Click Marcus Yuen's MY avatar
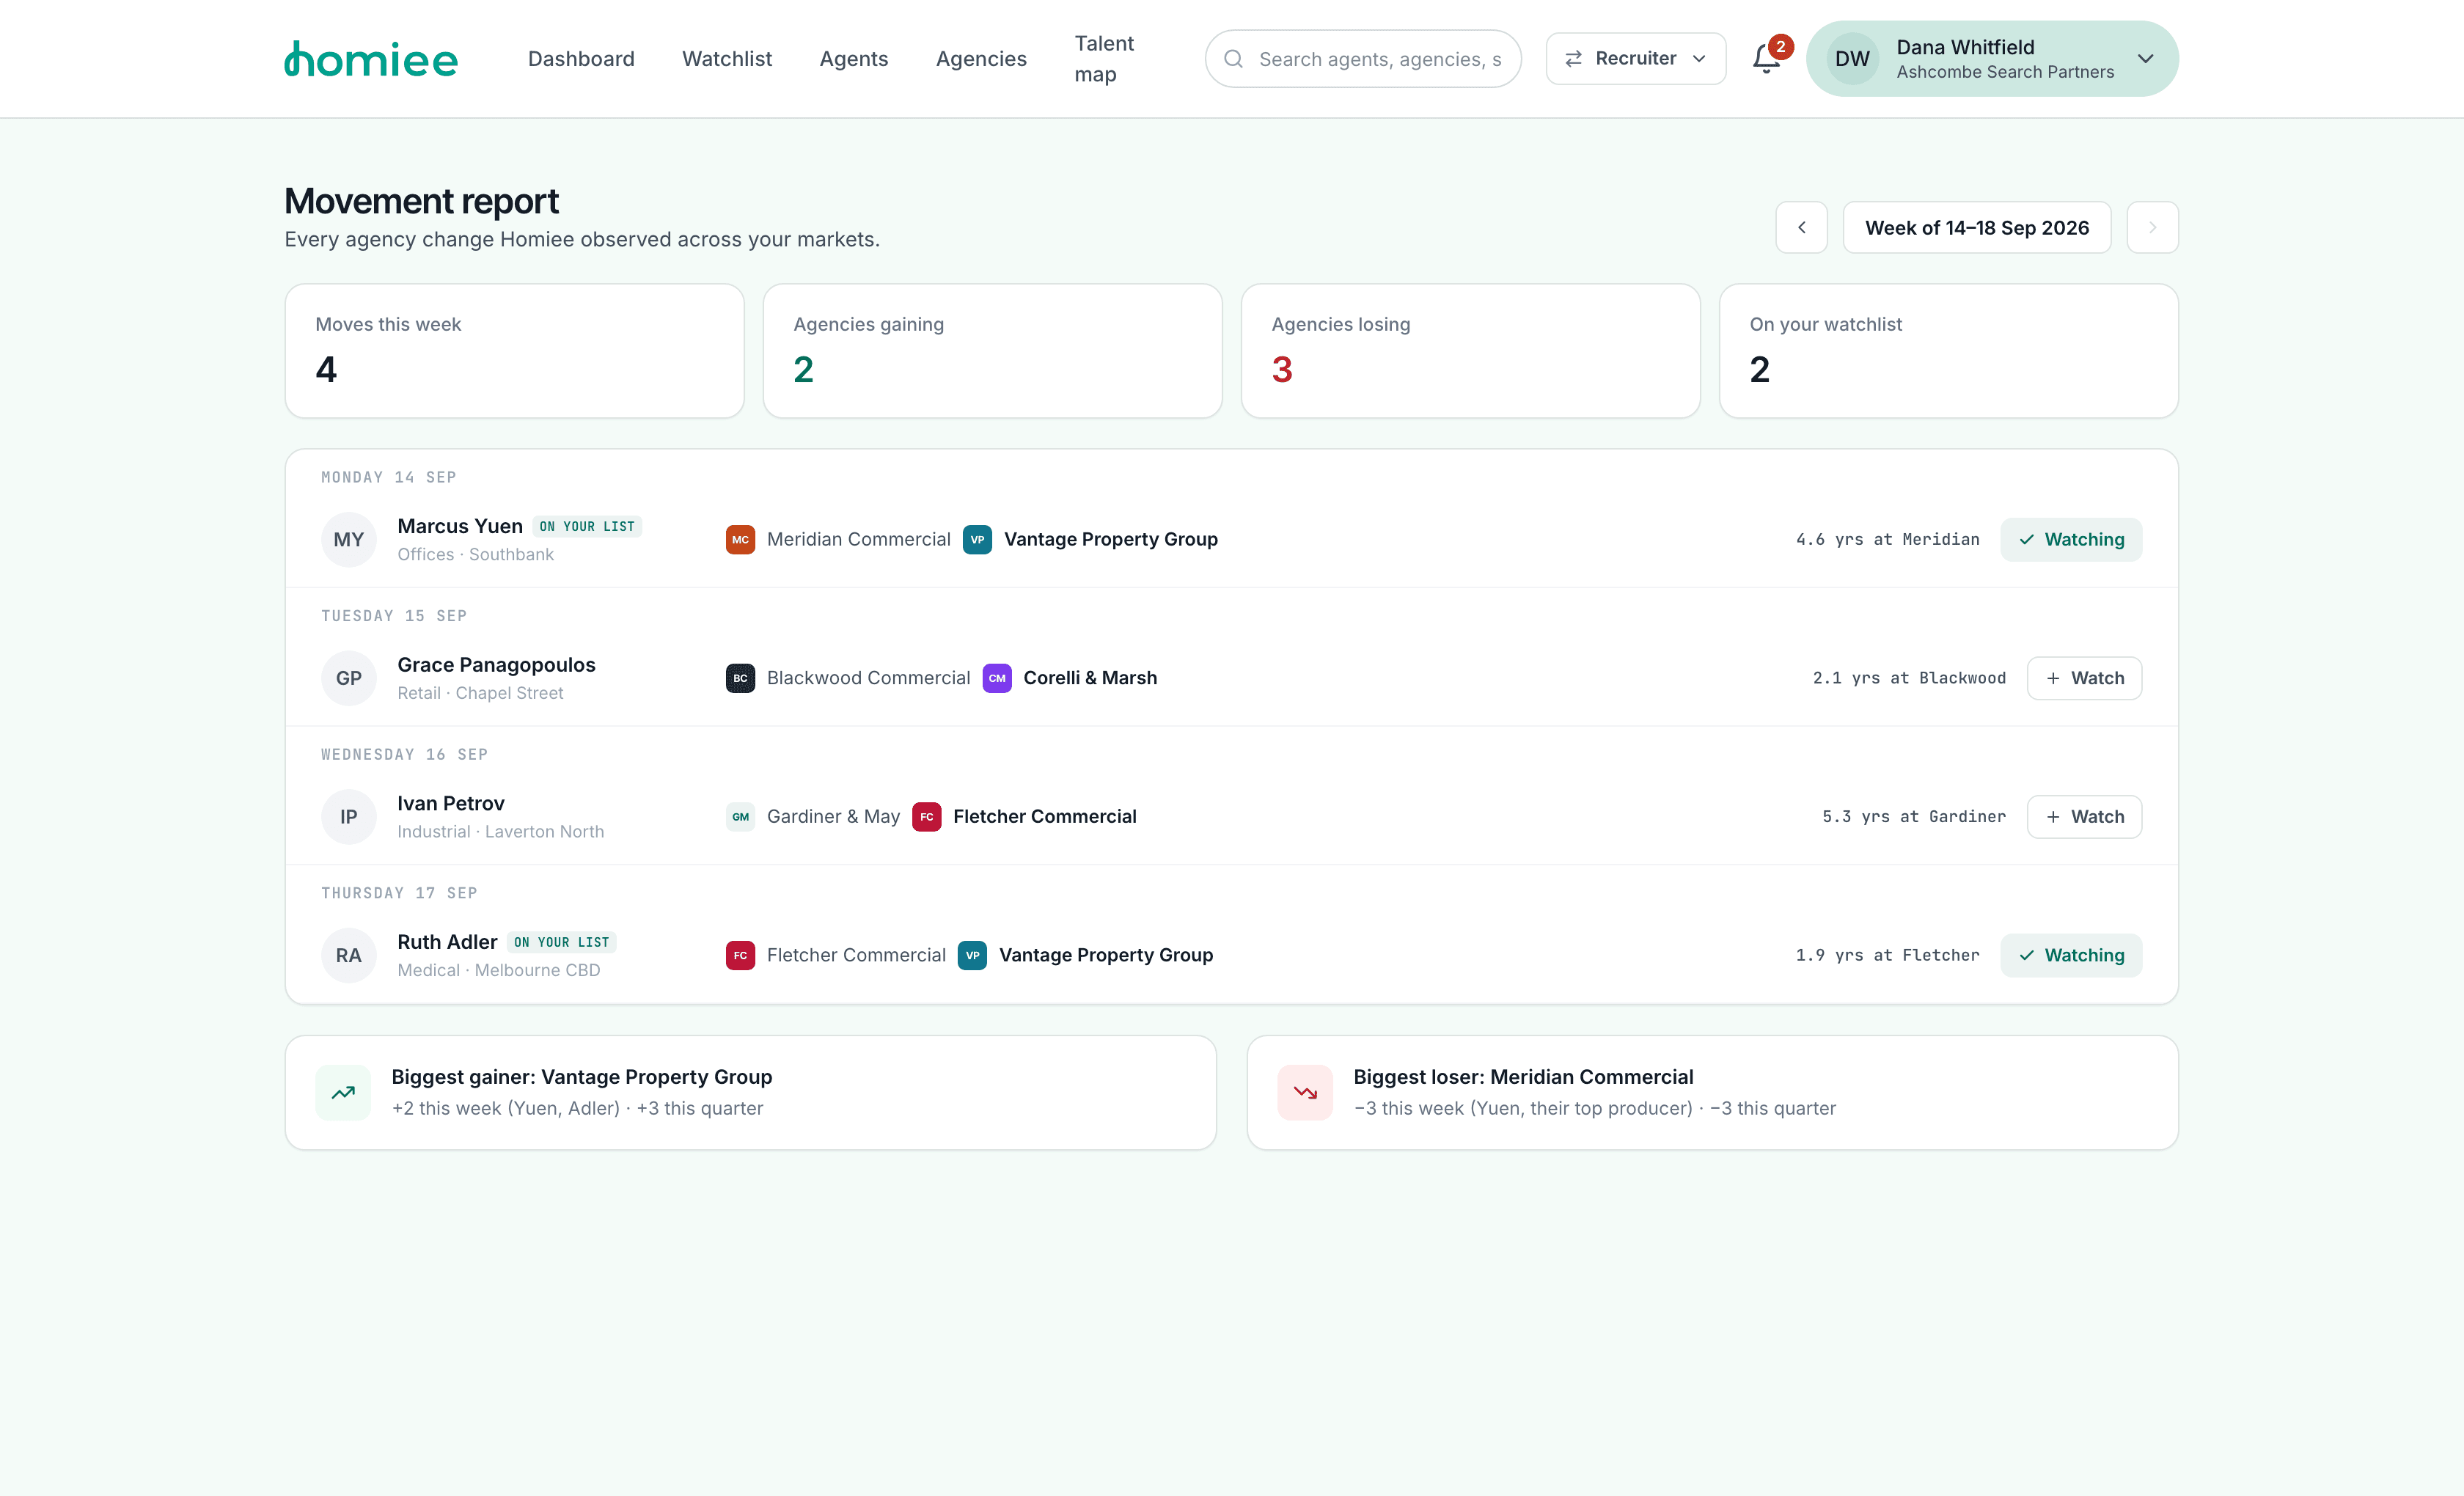The width and height of the screenshot is (2464, 1496). [x=349, y=540]
